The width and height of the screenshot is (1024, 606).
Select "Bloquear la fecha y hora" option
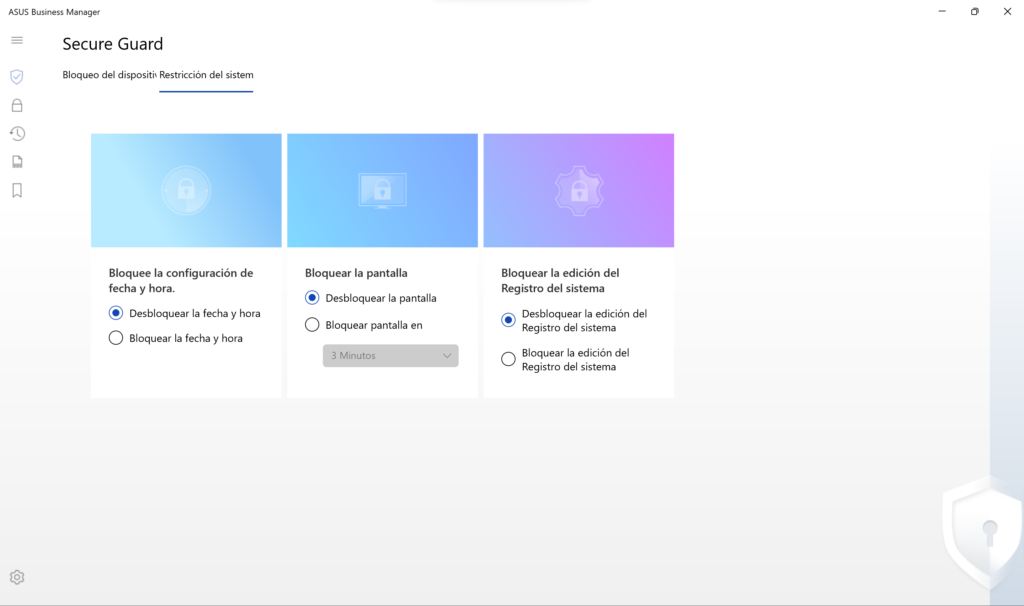(x=116, y=338)
